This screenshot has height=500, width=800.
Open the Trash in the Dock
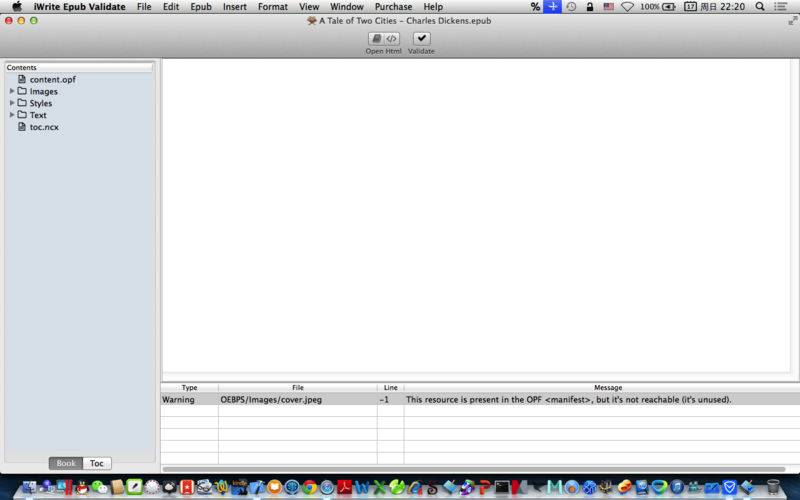coord(773,487)
